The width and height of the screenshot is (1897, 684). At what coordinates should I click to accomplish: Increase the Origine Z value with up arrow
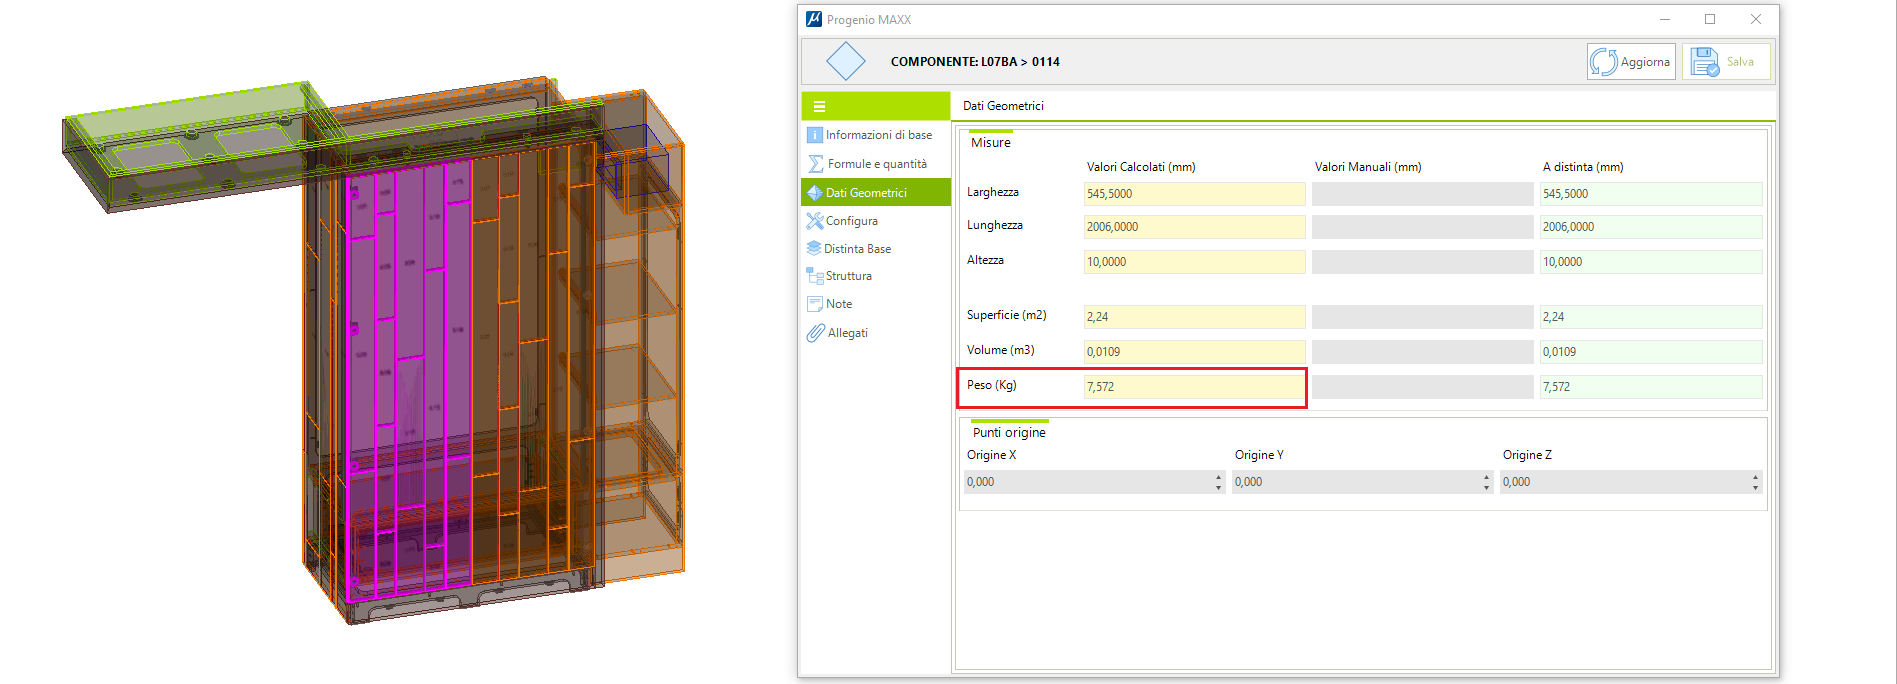point(1755,477)
